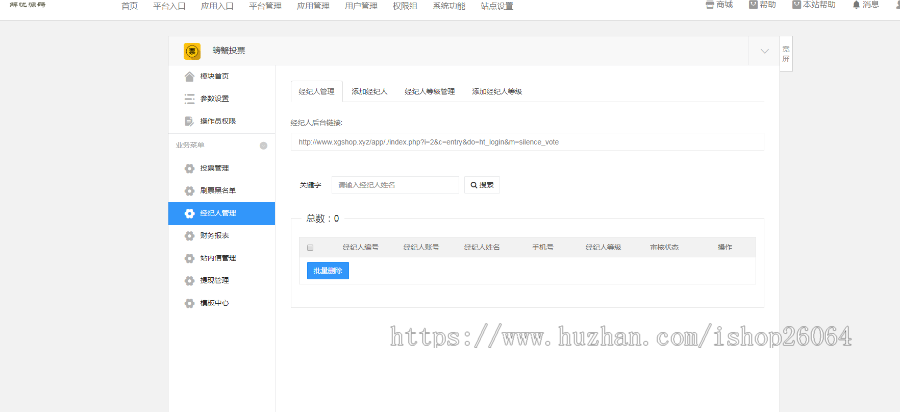The width and height of the screenshot is (900, 412).
Task: Open 操作员权限 via its document icon
Action: 189,121
